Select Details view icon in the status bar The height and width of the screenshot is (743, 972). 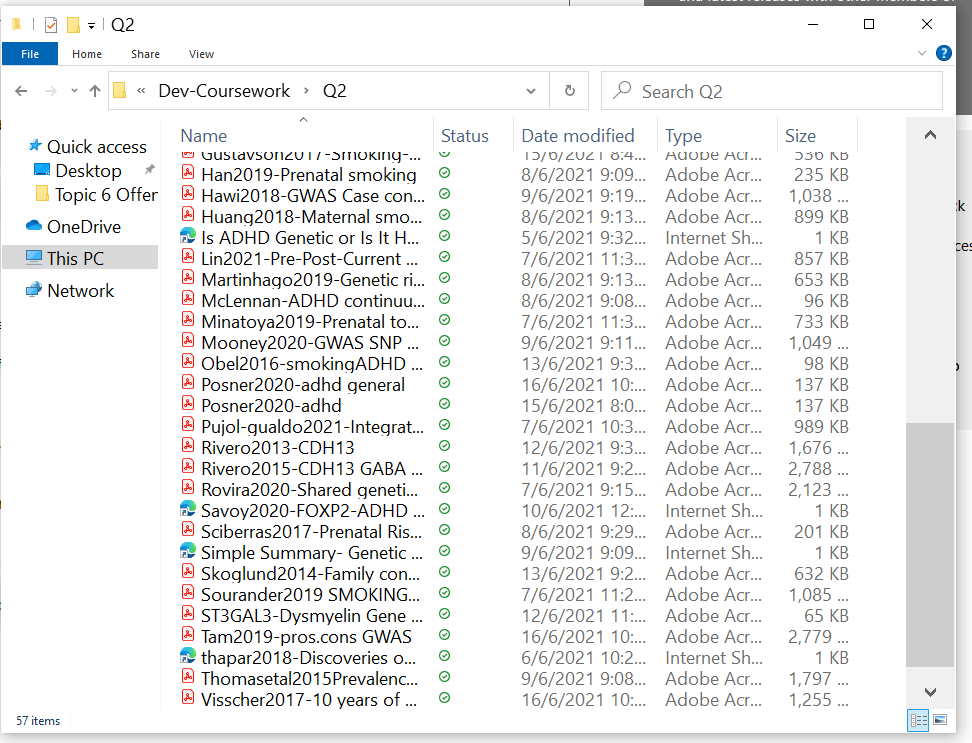point(918,720)
